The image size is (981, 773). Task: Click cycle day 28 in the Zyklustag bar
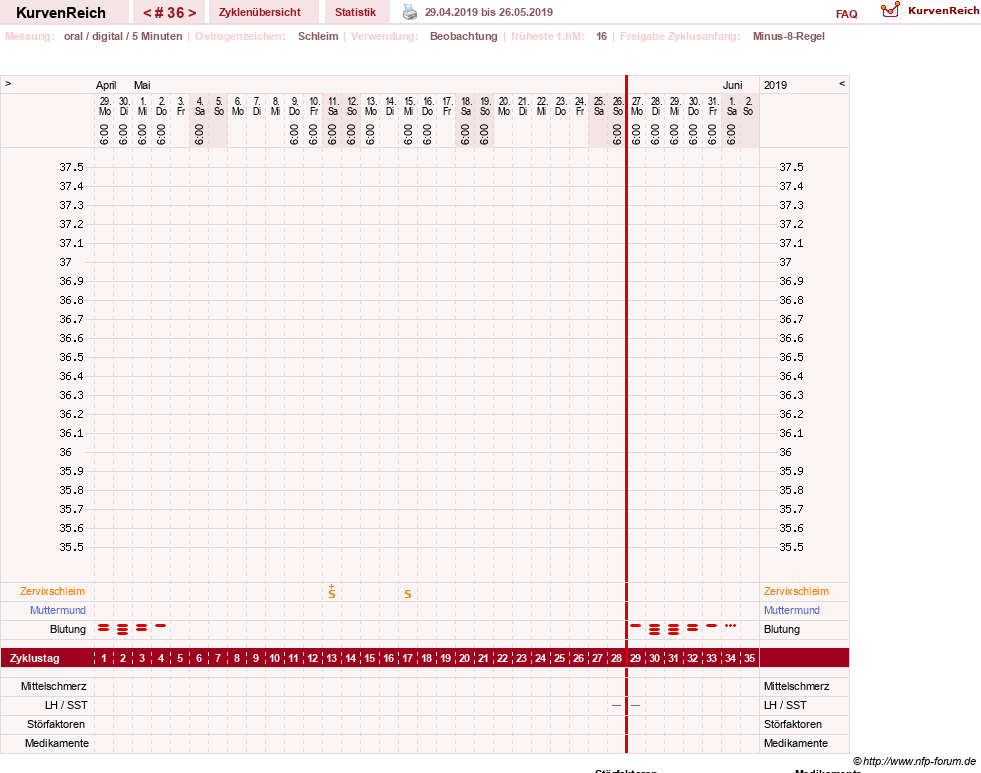click(x=616, y=659)
